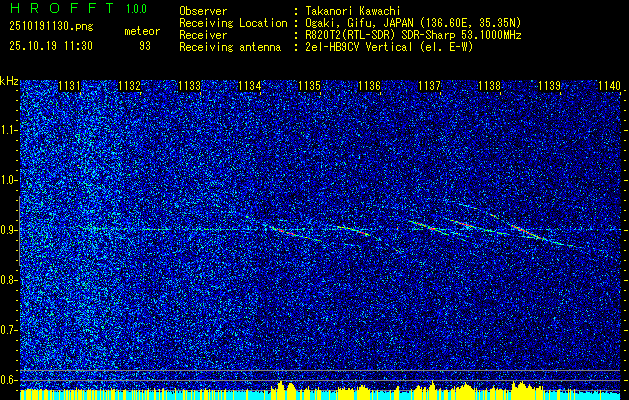The height and width of the screenshot is (400, 629).
Task: Click the date stamp 25.10.19 11:30
Action: coord(51,46)
